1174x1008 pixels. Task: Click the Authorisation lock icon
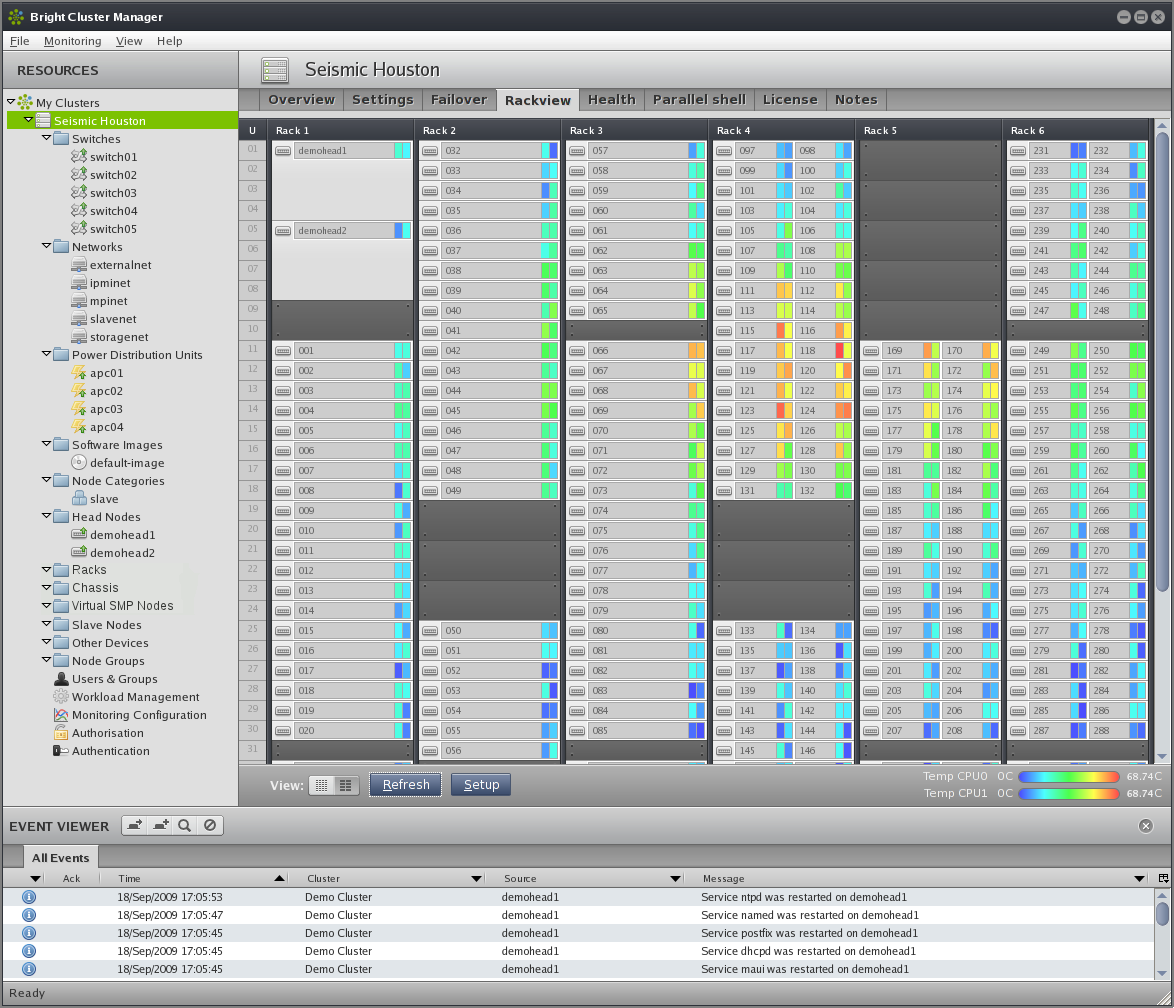[x=61, y=732]
